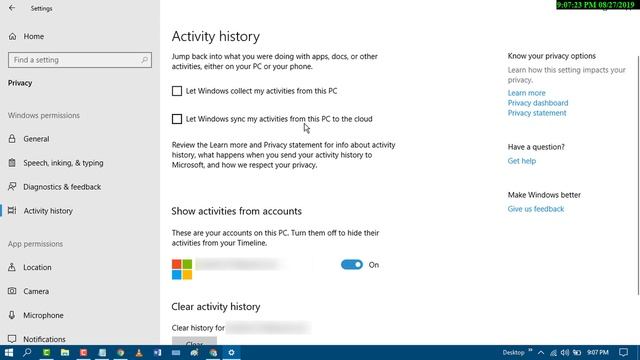Click the person icon beside Diagnostics & feedback
Screen dimensions: 640x360
[12, 187]
